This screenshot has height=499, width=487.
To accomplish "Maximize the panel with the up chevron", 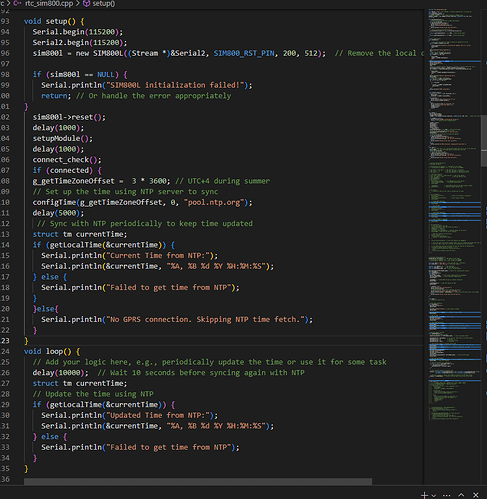I will coord(461,495).
